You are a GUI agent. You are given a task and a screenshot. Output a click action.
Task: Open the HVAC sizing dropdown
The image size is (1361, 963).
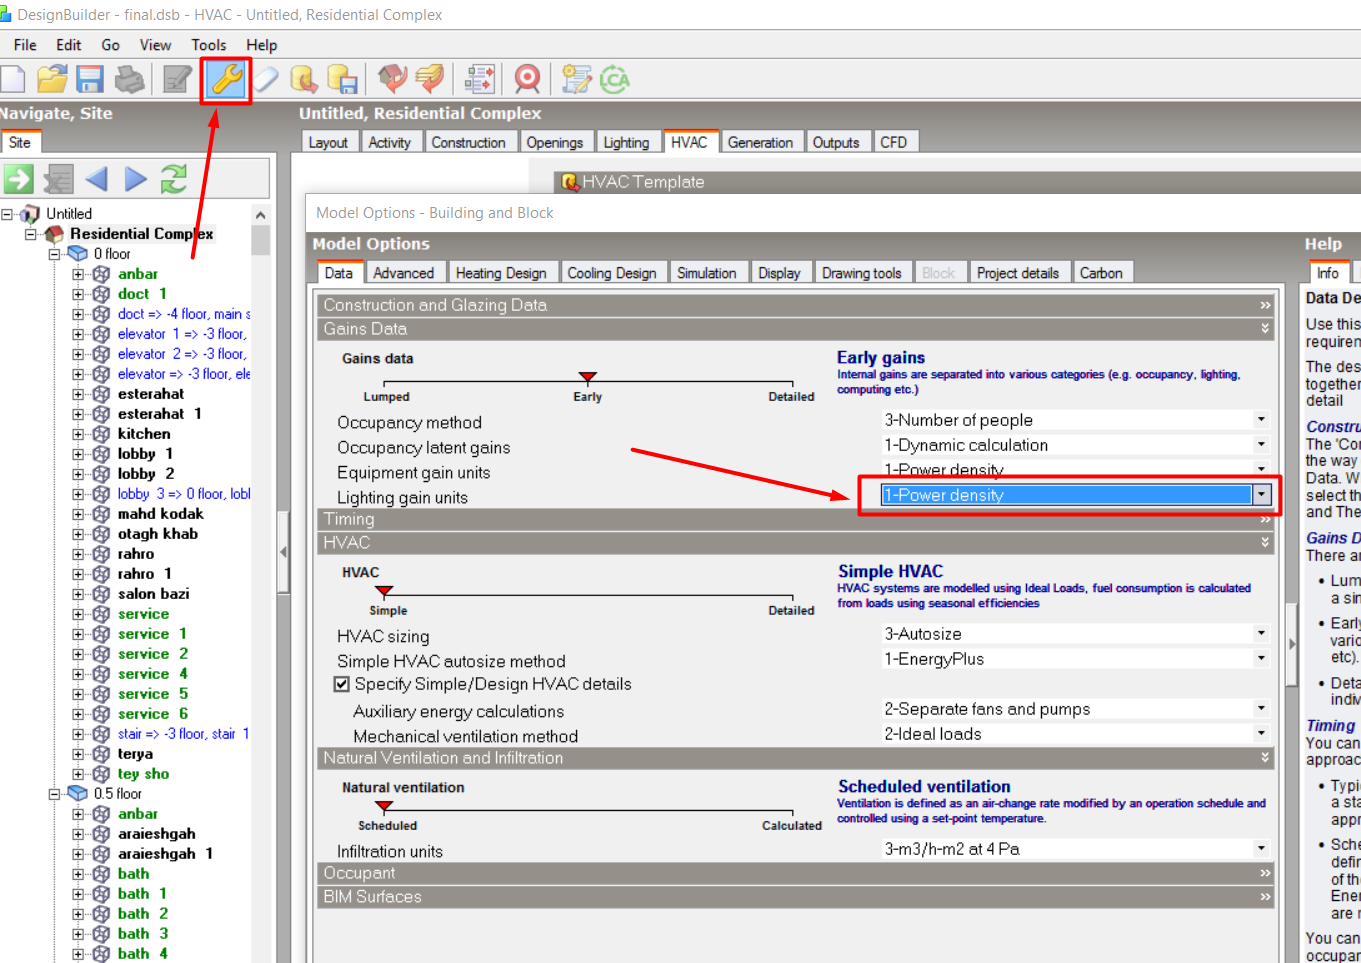pos(1261,634)
